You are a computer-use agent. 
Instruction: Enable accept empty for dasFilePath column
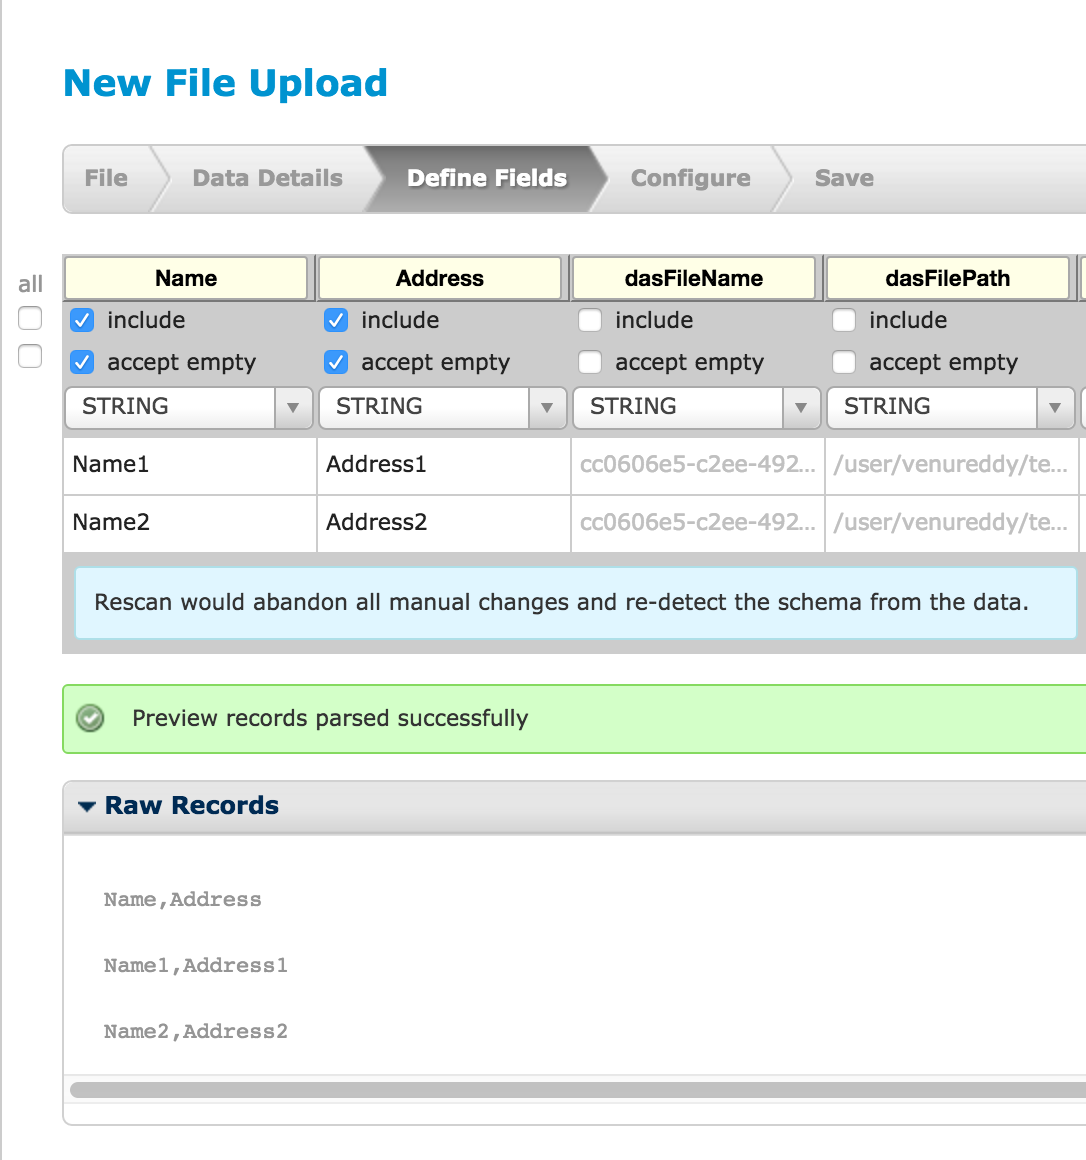843,362
